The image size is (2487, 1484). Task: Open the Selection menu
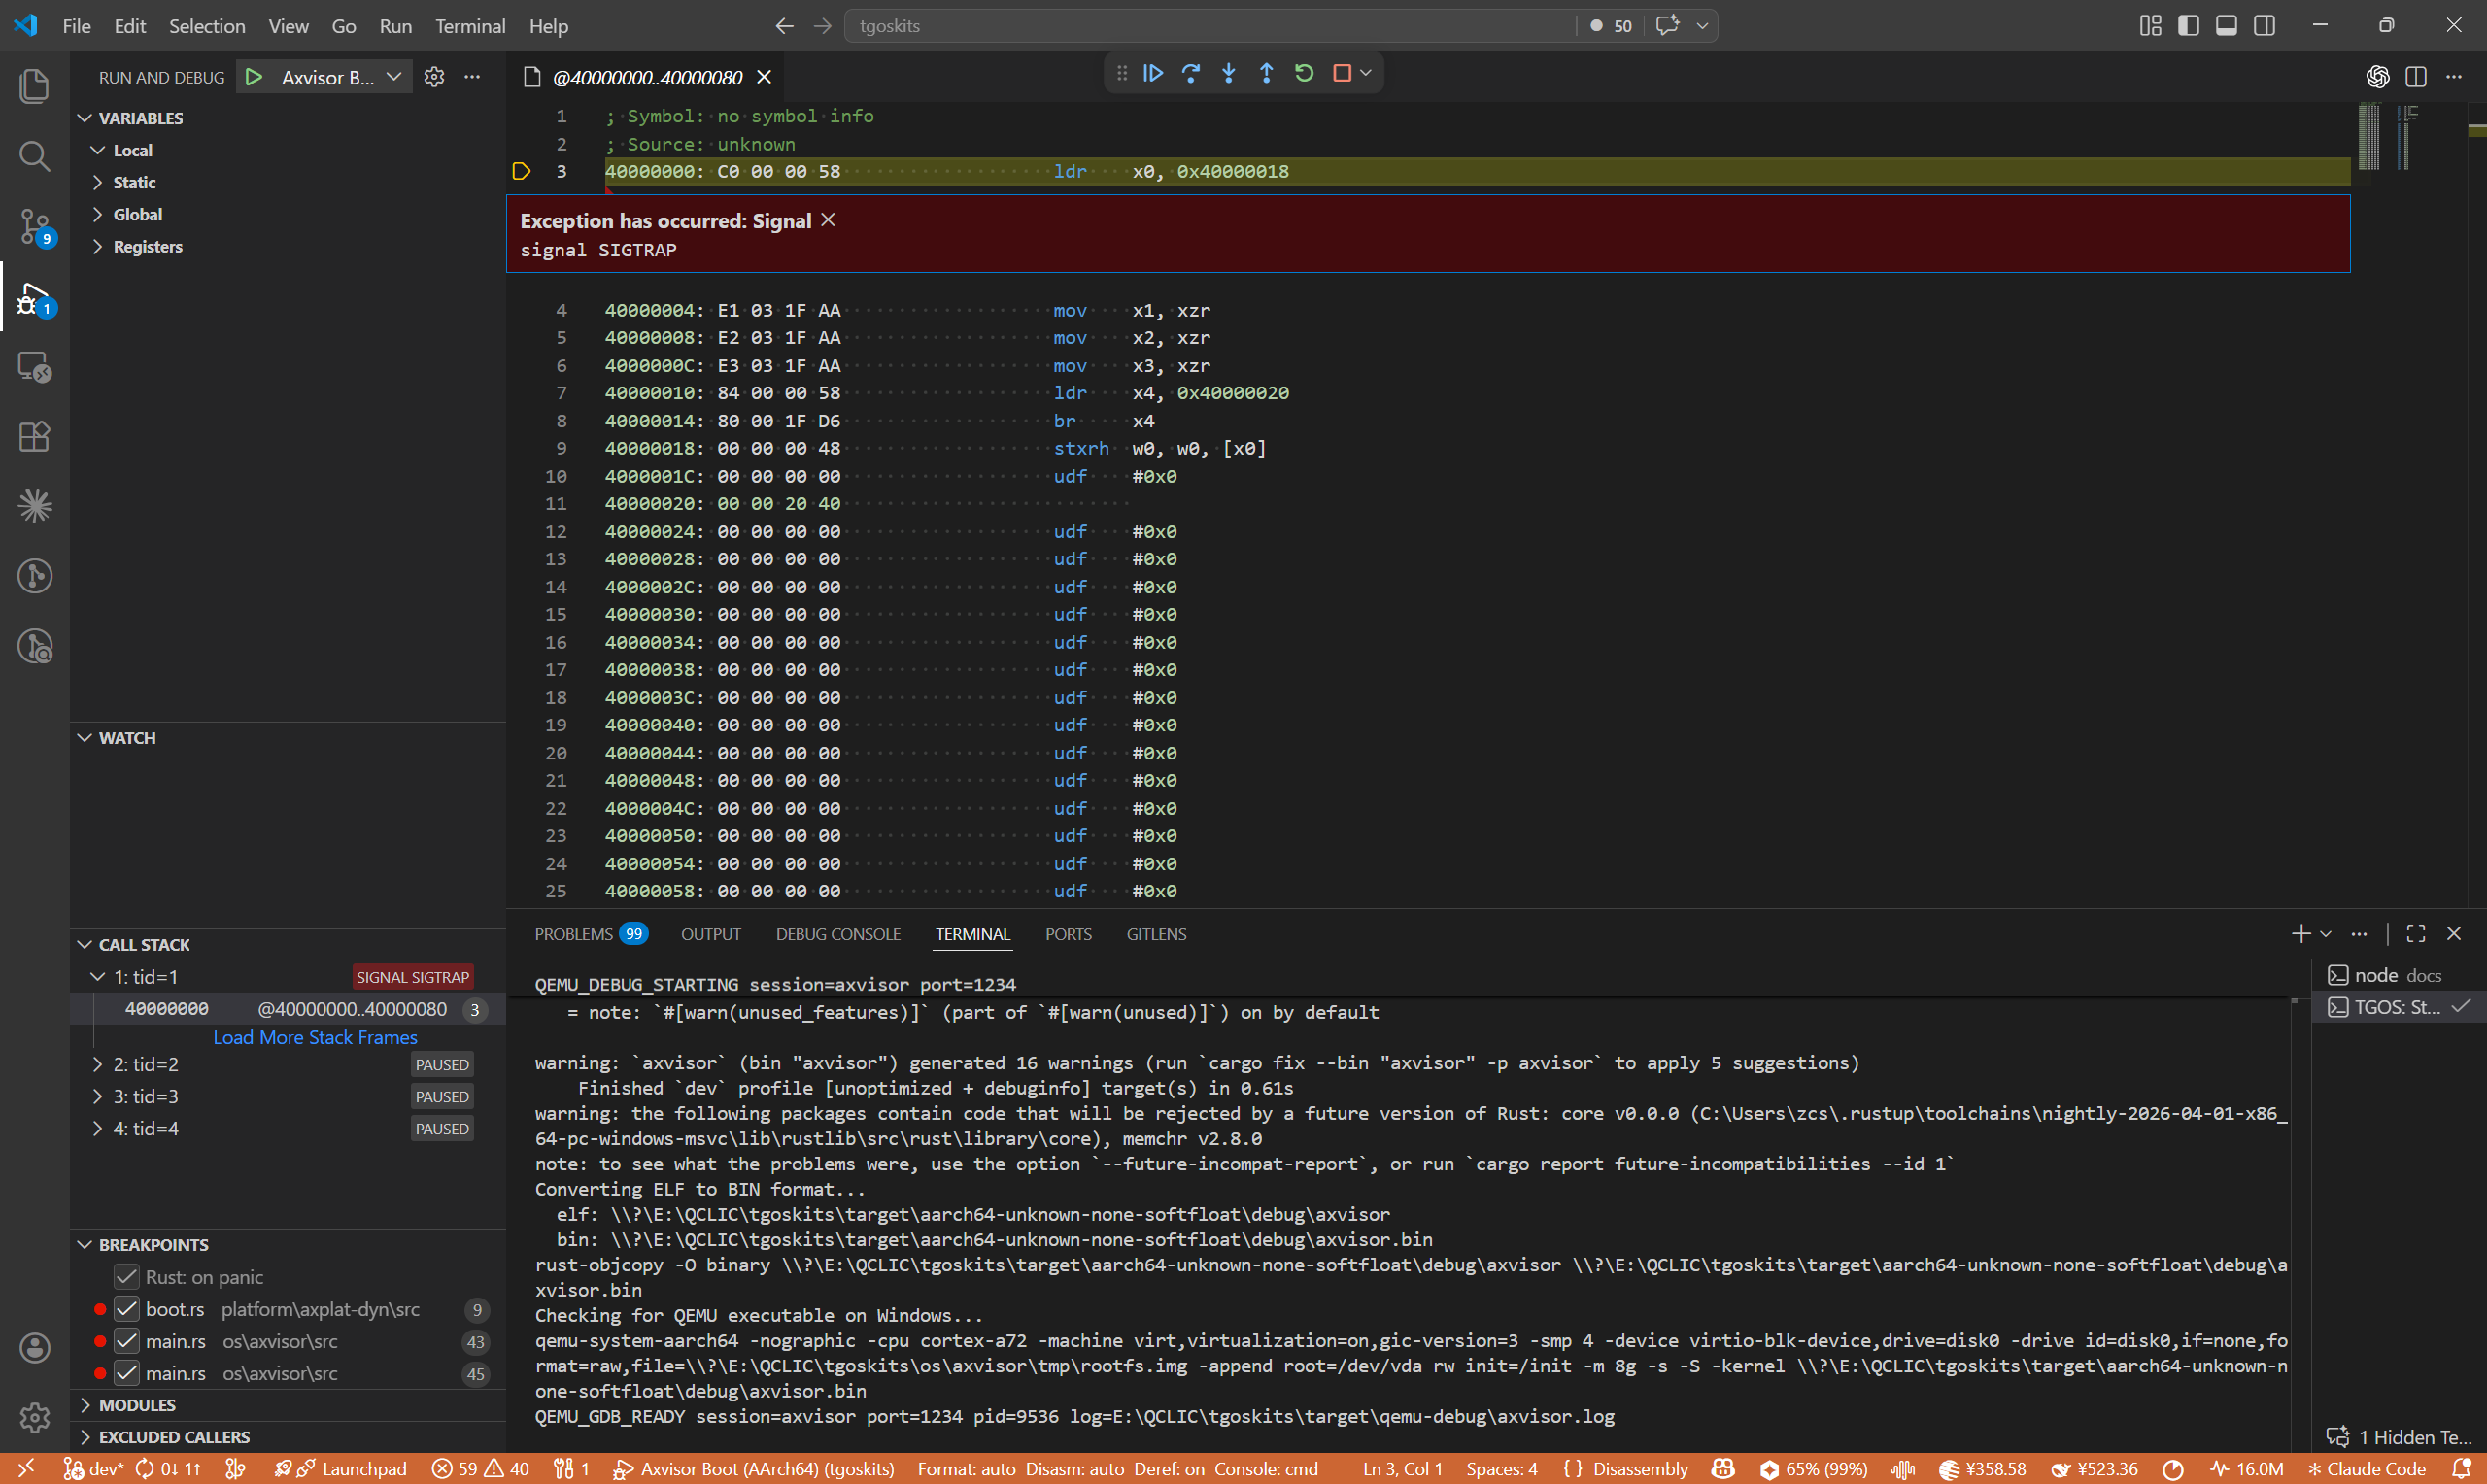click(206, 26)
